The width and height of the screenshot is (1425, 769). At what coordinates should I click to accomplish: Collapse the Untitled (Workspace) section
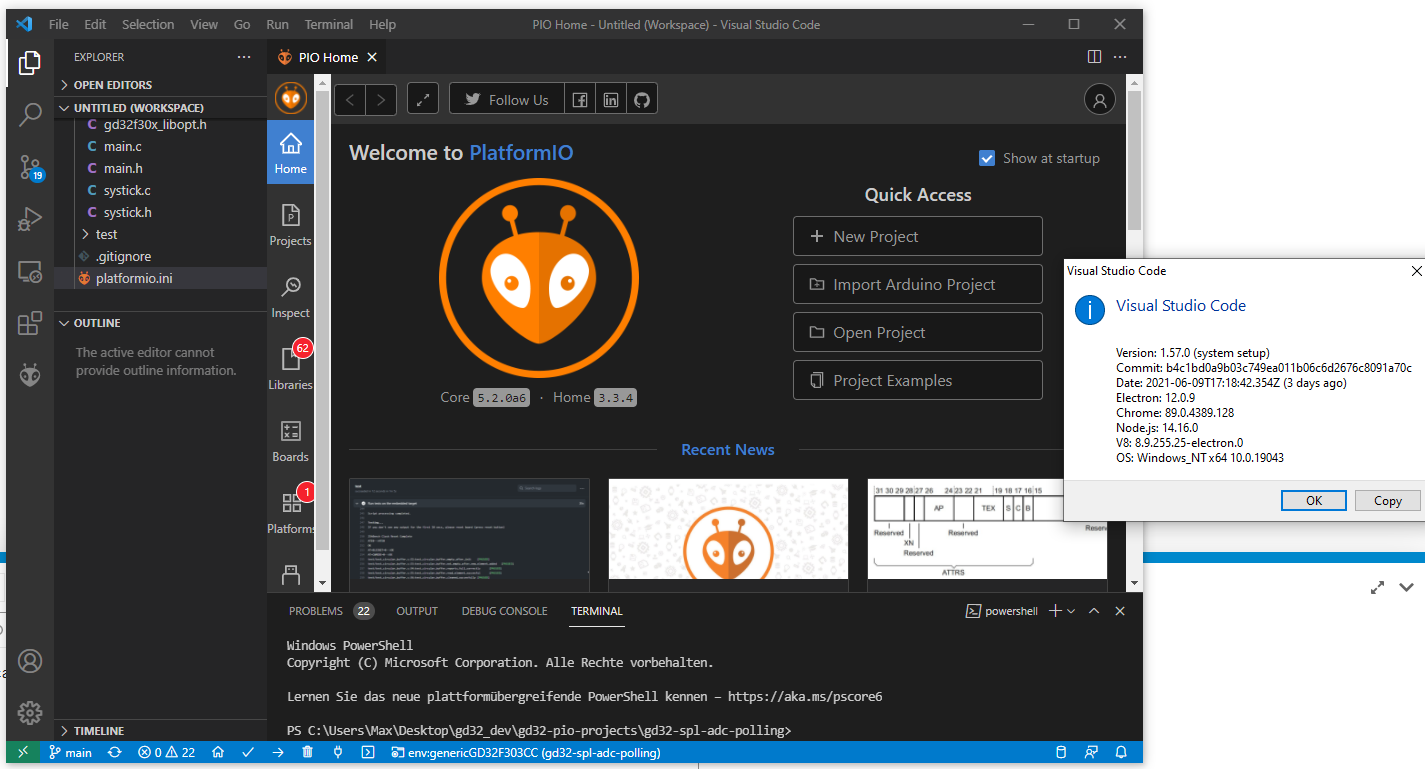pyautogui.click(x=160, y=107)
